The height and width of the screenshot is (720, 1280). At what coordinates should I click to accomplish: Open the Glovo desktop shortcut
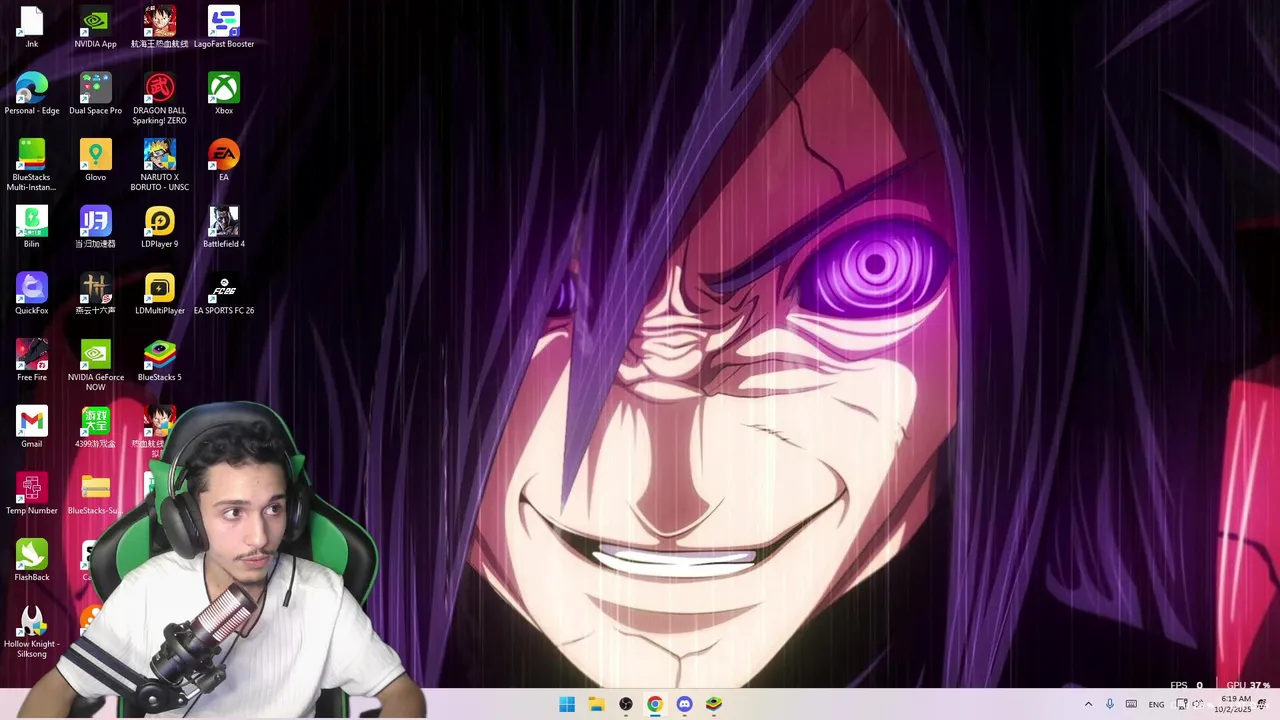point(95,161)
